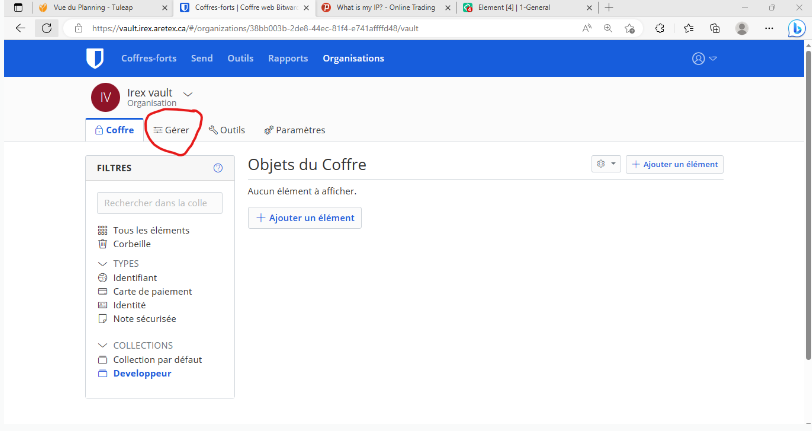Open a new browser tab

click(609, 8)
